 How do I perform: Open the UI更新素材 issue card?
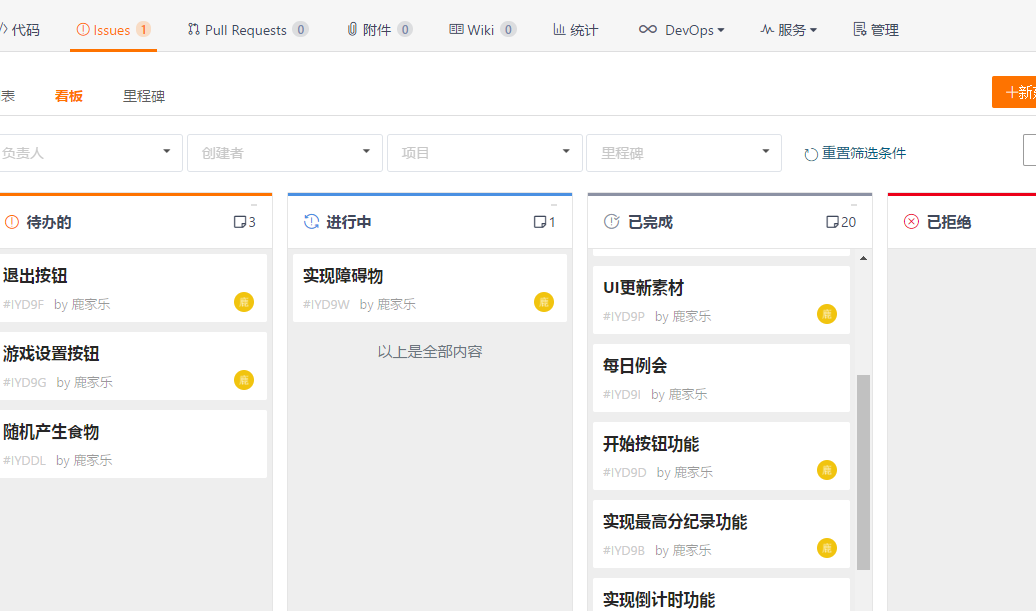[722, 300]
